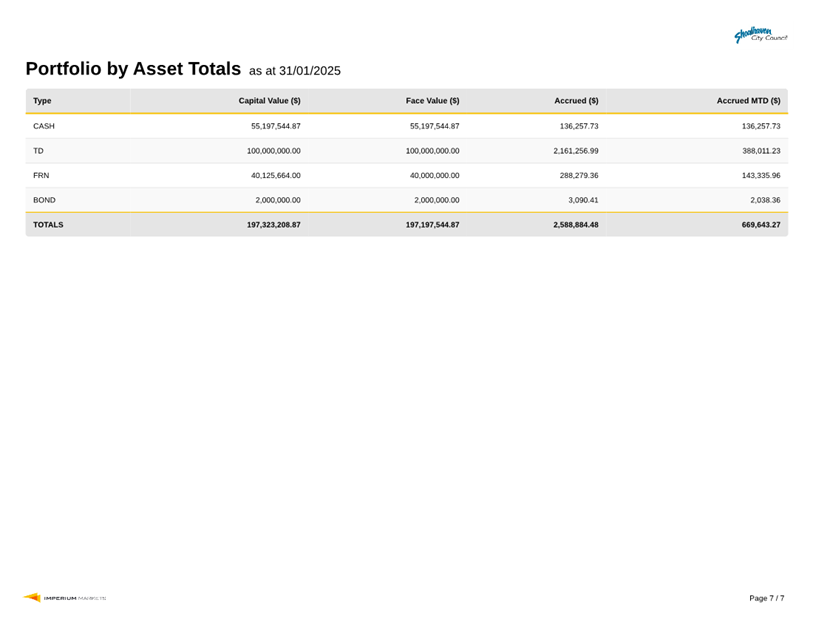The height and width of the screenshot is (628, 813).
Task: Click the Shoalhaven City Council logo
Action: tap(760, 36)
